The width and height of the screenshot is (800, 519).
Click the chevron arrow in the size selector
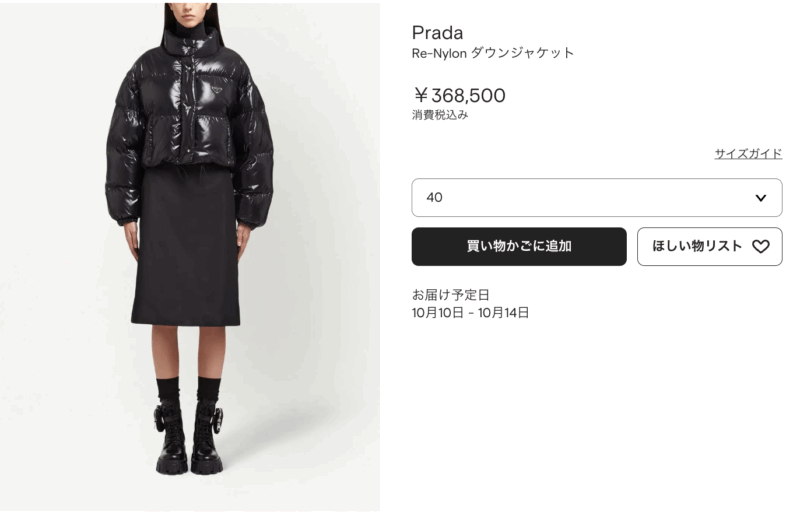tap(760, 197)
